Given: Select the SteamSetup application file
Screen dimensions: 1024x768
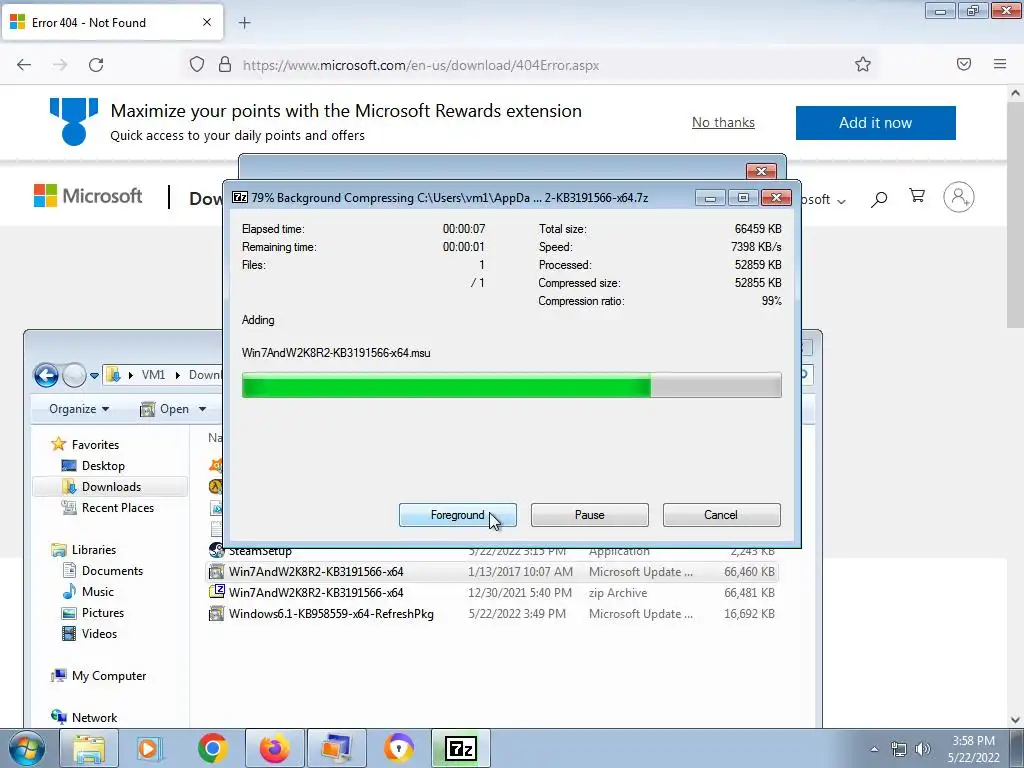Looking at the screenshot, I should click(x=492, y=551).
